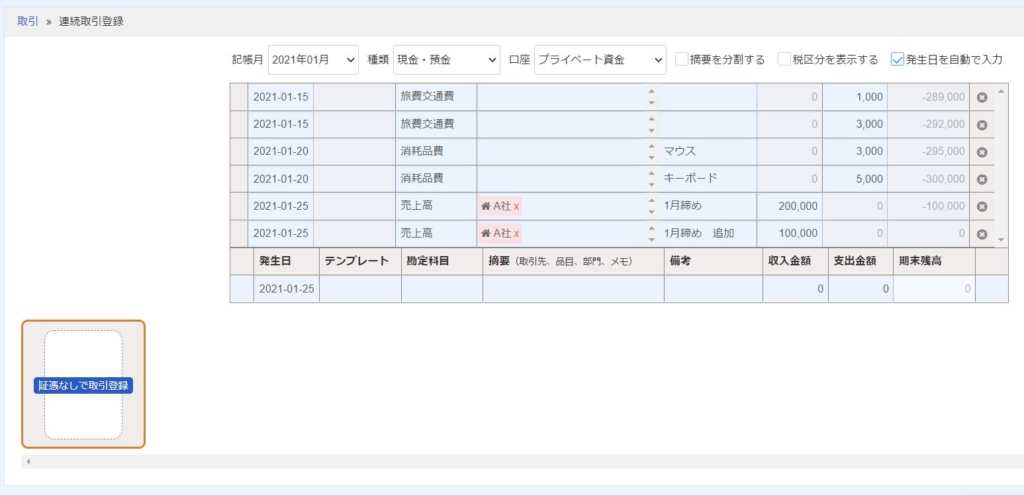
Task: Click the テンプレート field in the new entry row
Action: click(360, 289)
